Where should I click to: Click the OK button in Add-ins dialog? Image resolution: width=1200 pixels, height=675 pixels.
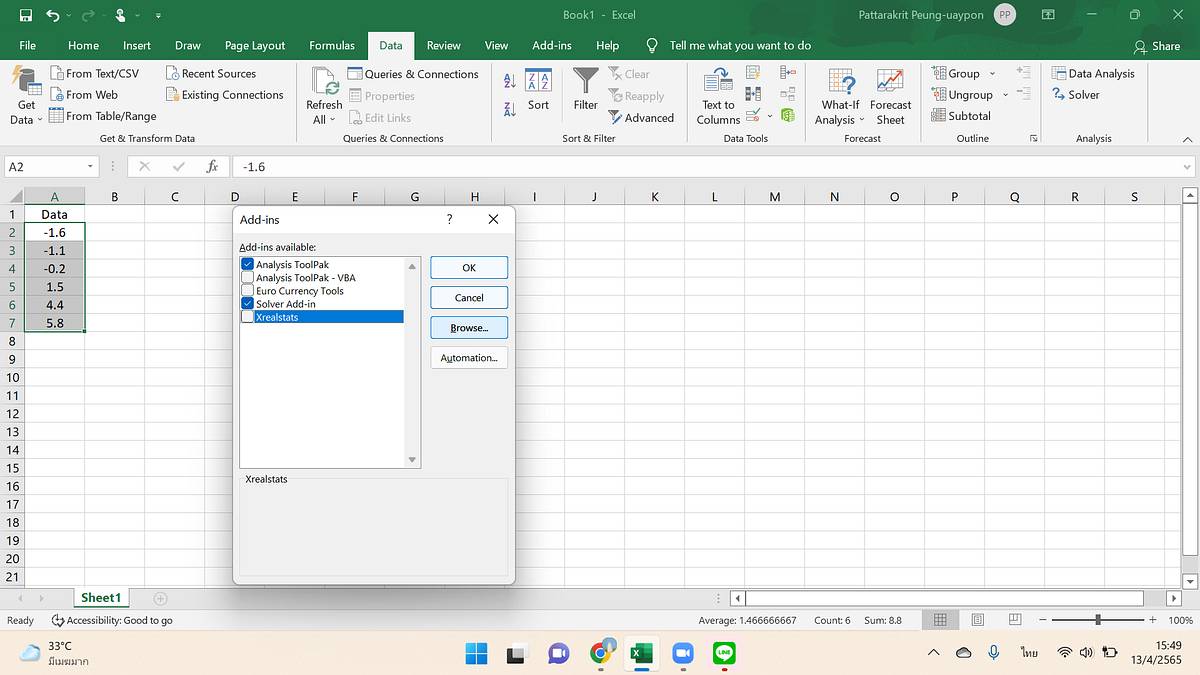click(x=468, y=267)
